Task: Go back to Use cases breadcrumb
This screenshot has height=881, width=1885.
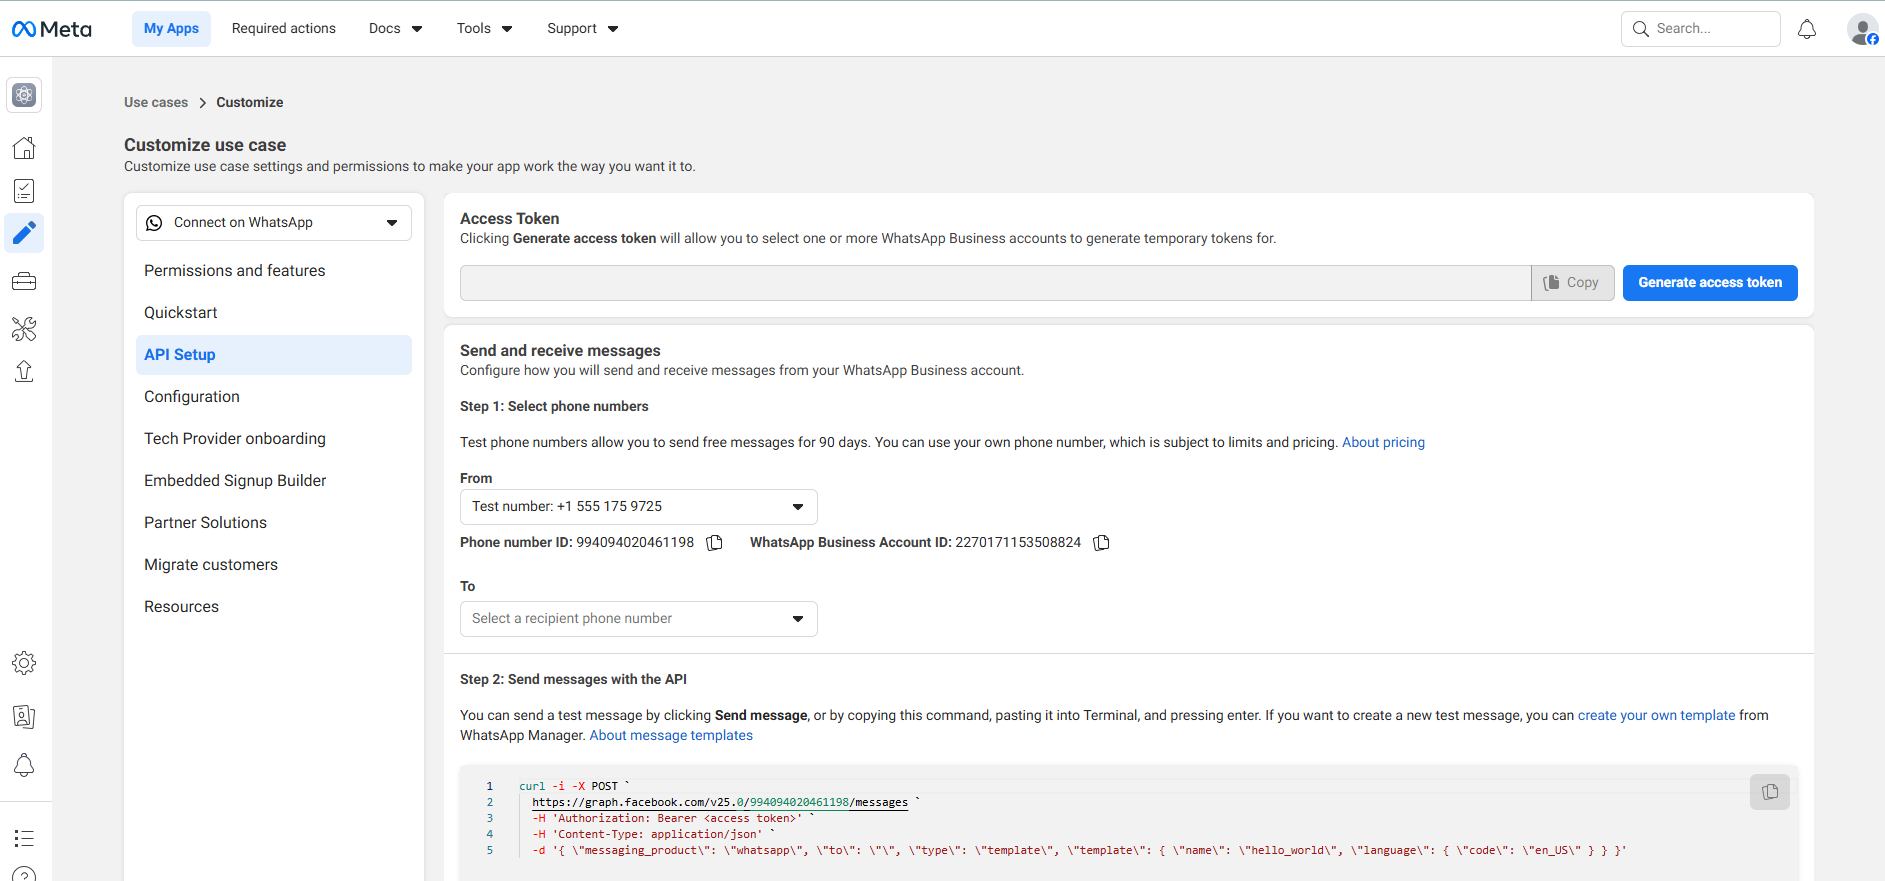Action: 156,102
